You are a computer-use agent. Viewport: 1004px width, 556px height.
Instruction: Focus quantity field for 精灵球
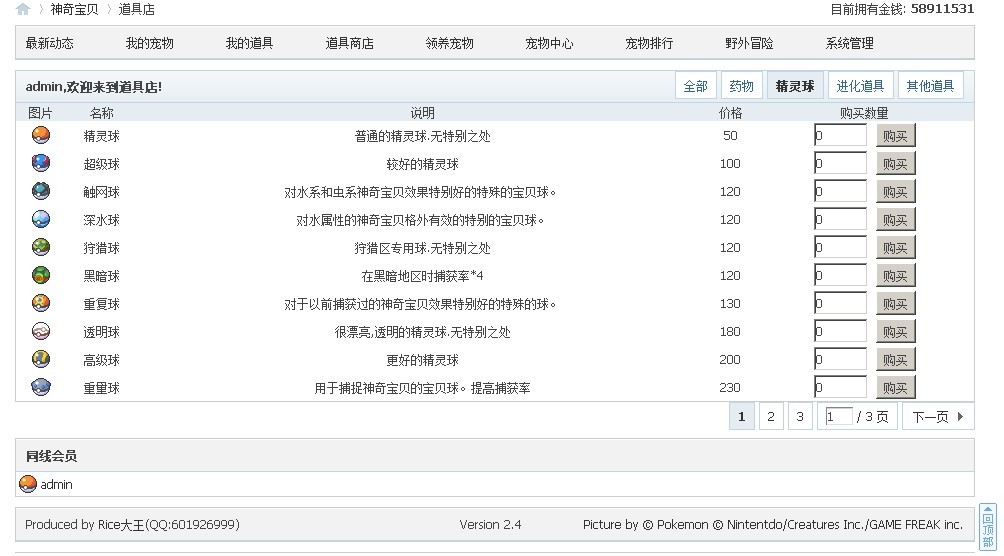[x=840, y=136]
